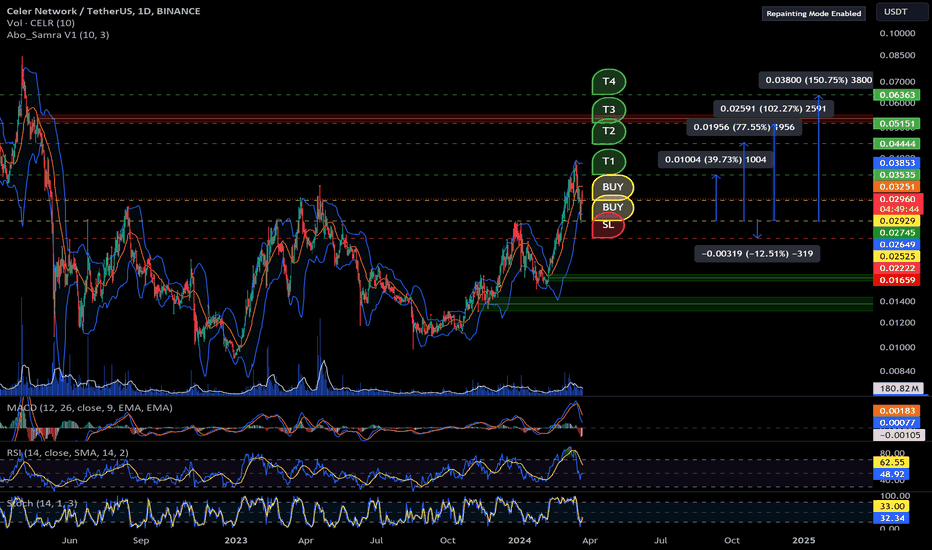Select the 0.01004 (39.73%) 1004 measurement label

[x=716, y=159]
